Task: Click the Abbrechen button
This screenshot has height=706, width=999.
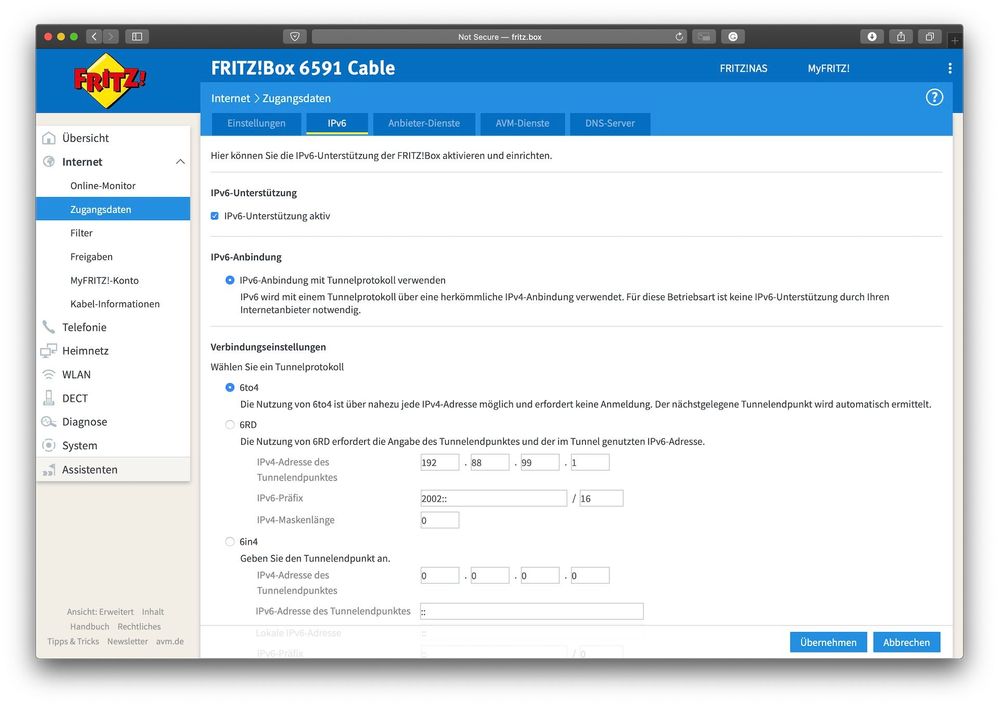Action: 906,642
